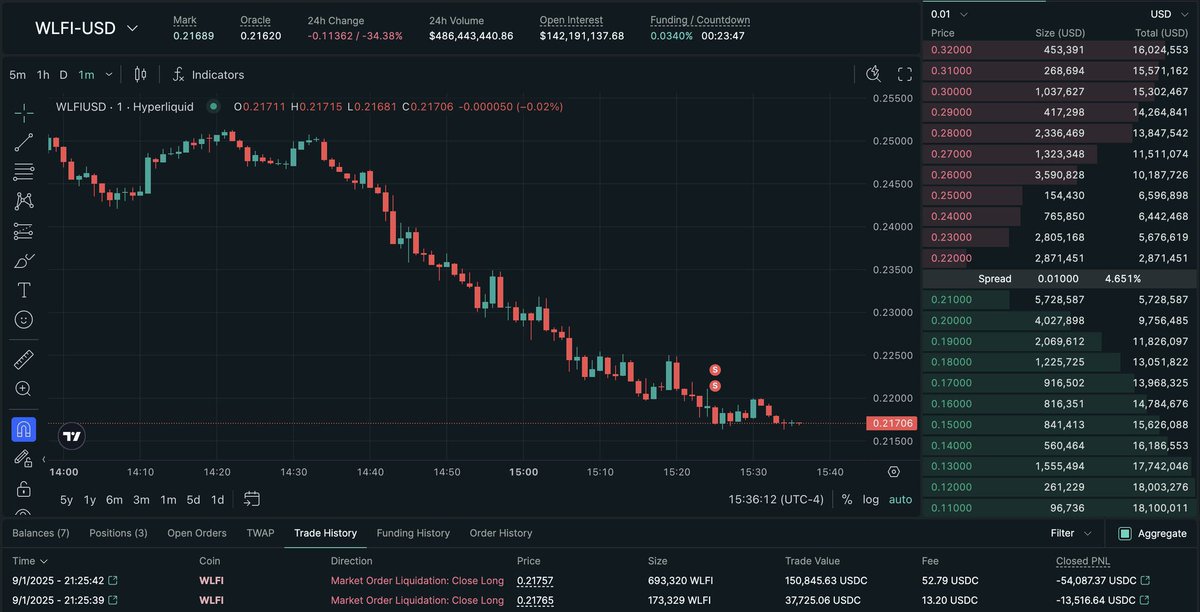Open the go-to-date calendar icon
The height and width of the screenshot is (612, 1200).
tap(252, 499)
